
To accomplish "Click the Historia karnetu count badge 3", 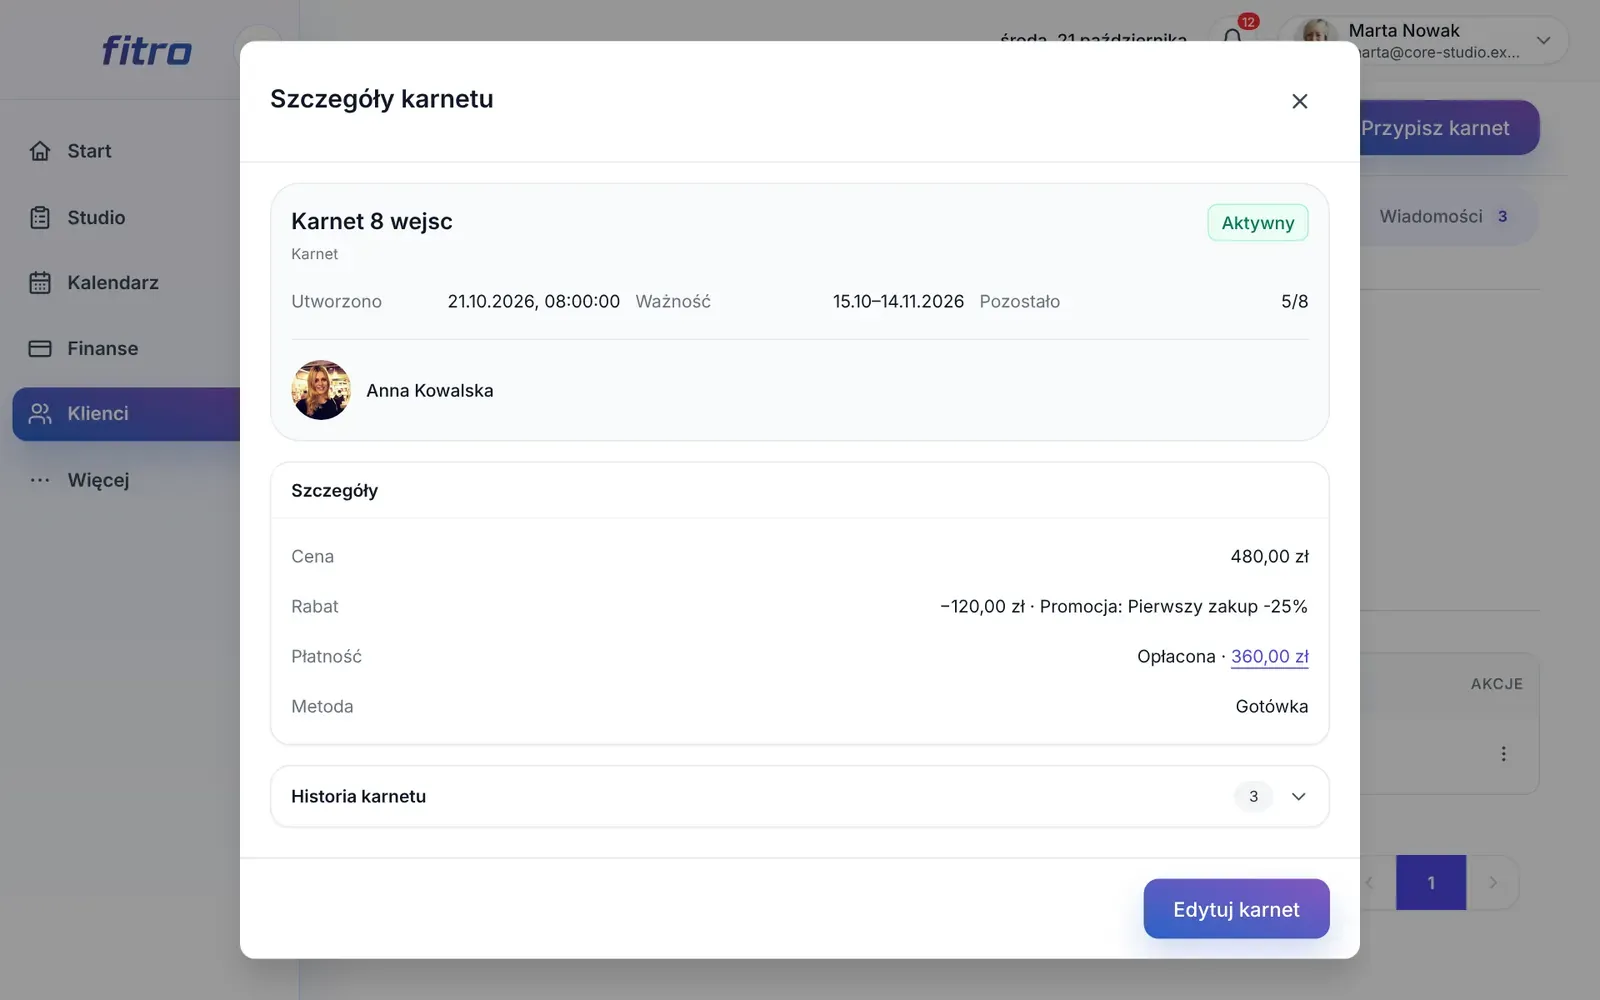I will [1253, 797].
